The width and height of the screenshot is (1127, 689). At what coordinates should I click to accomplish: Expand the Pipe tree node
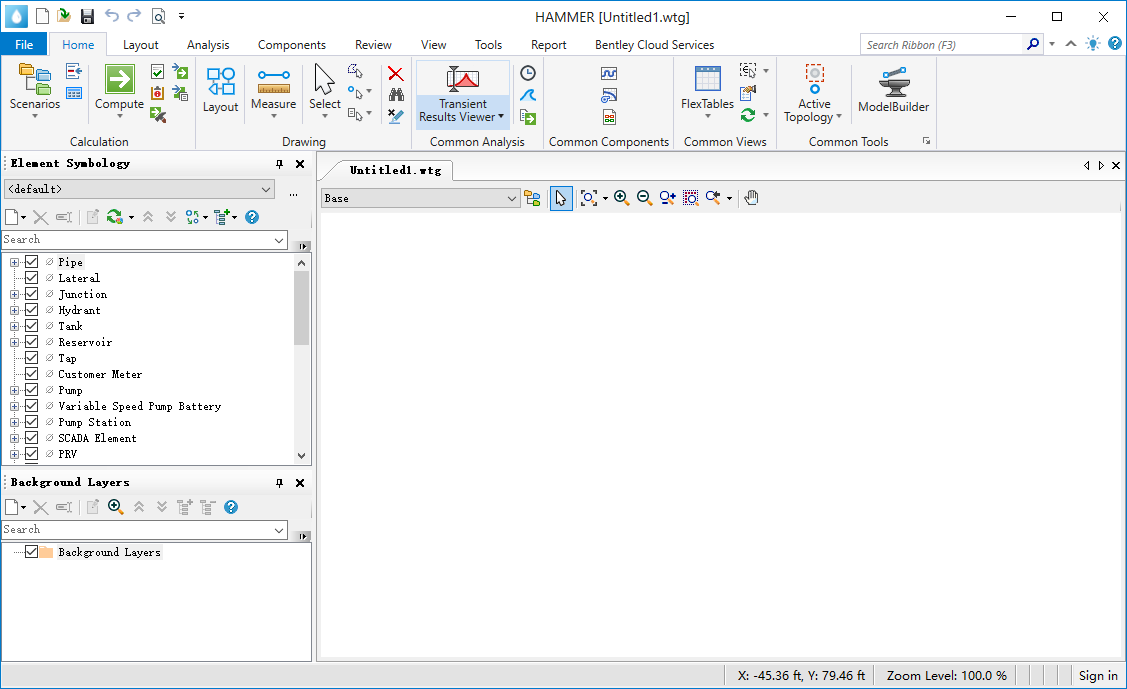click(x=14, y=262)
